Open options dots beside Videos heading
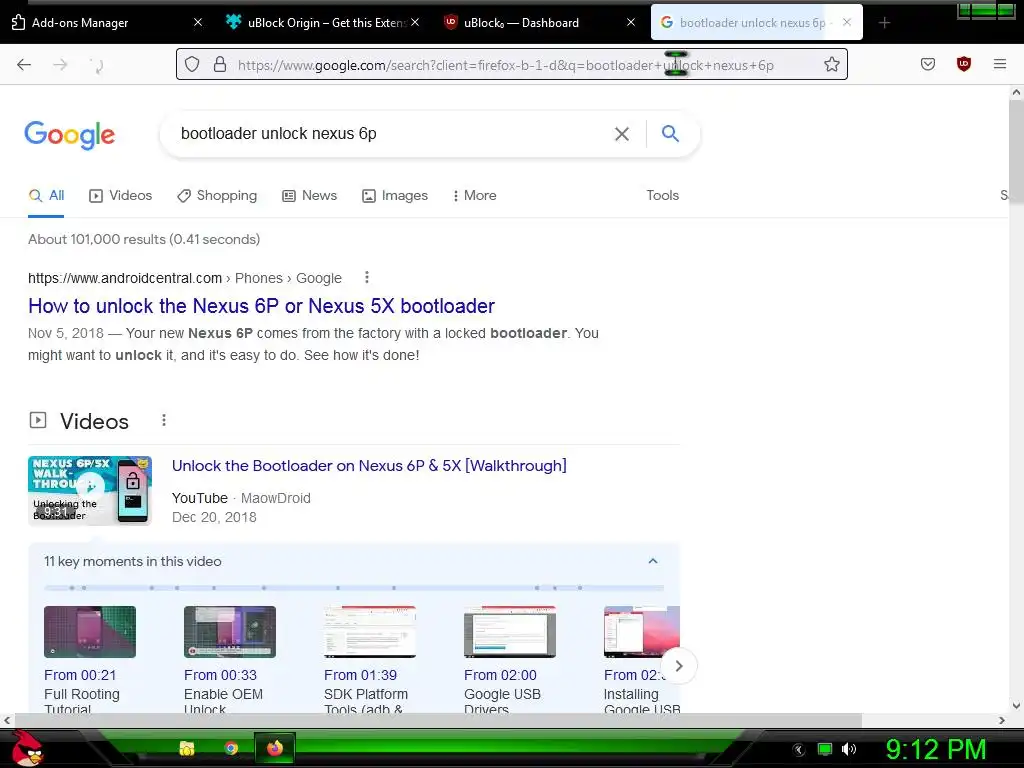 (x=164, y=420)
